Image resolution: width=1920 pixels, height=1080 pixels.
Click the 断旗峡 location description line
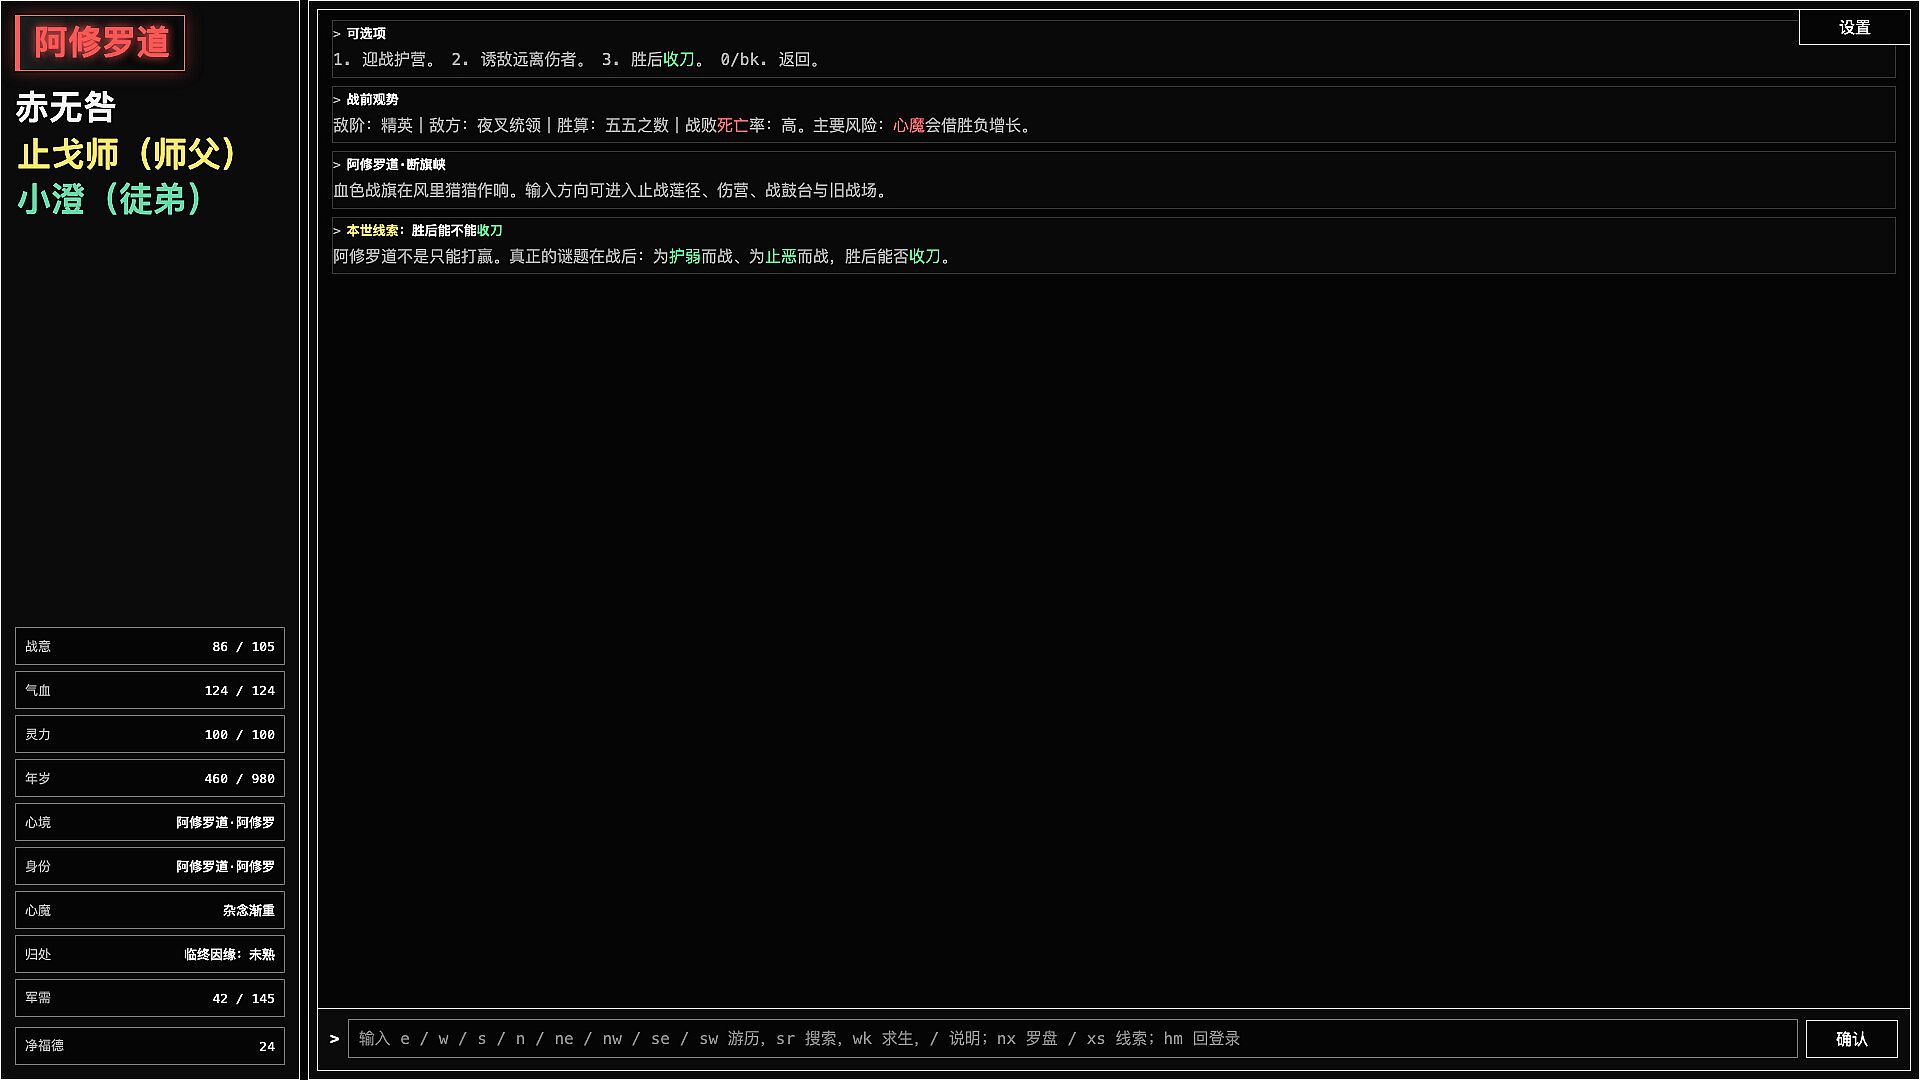click(611, 190)
